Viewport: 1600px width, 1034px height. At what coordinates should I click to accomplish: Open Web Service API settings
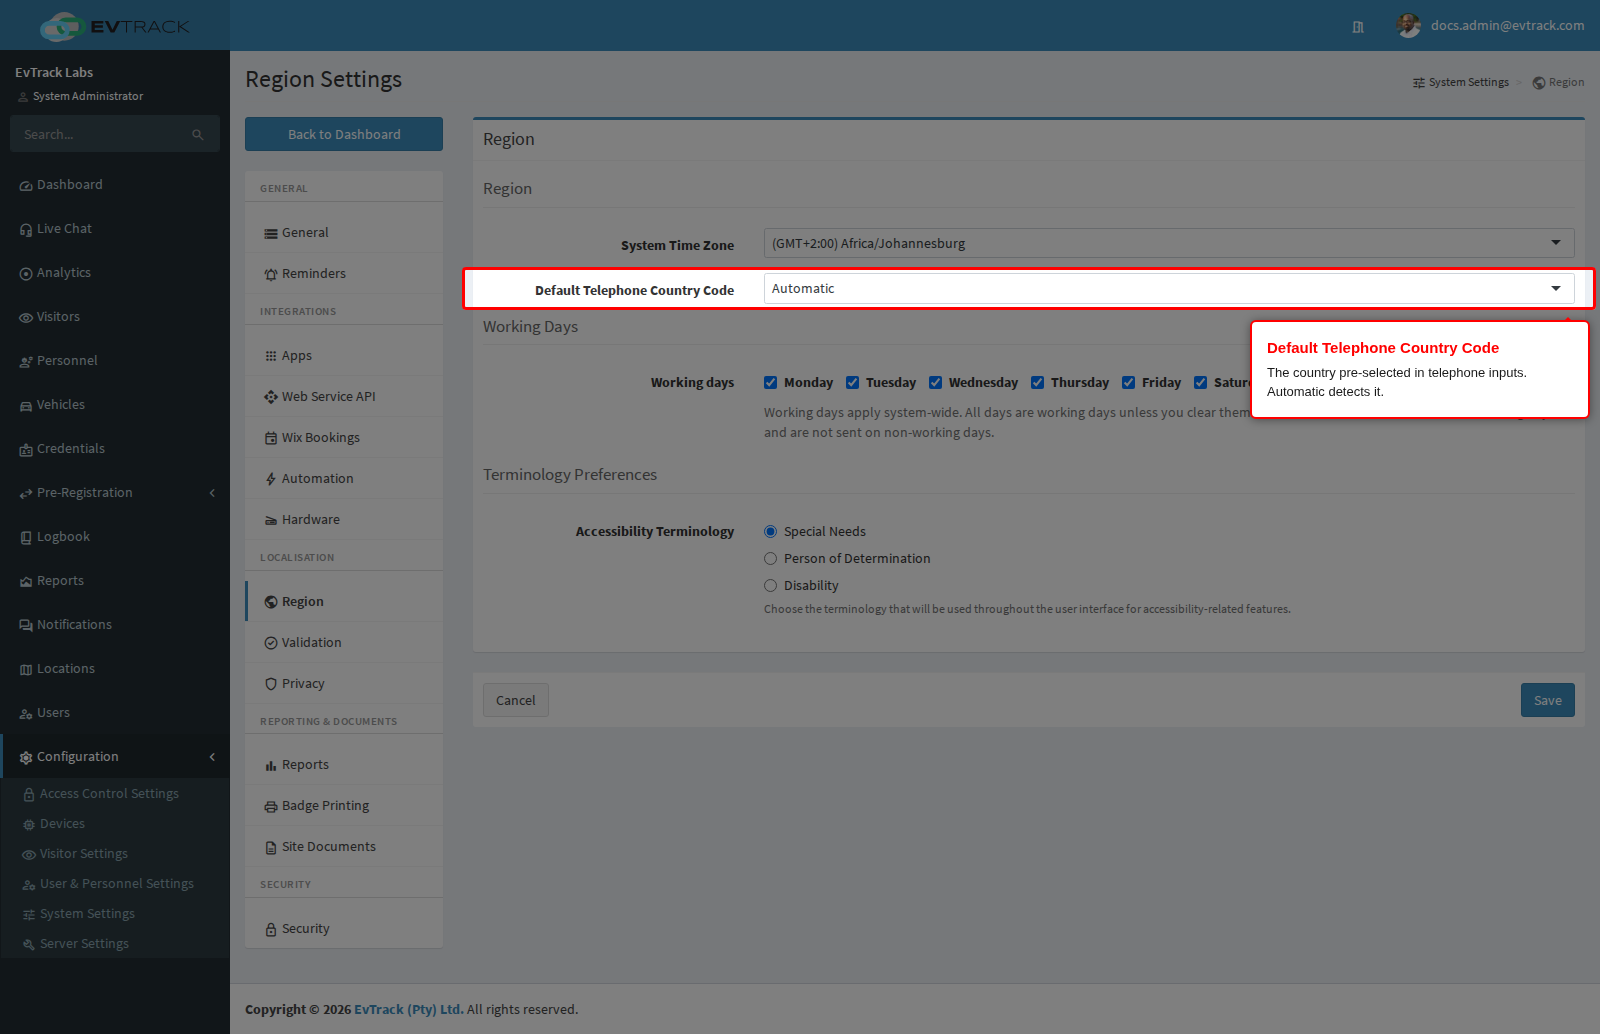coord(344,397)
